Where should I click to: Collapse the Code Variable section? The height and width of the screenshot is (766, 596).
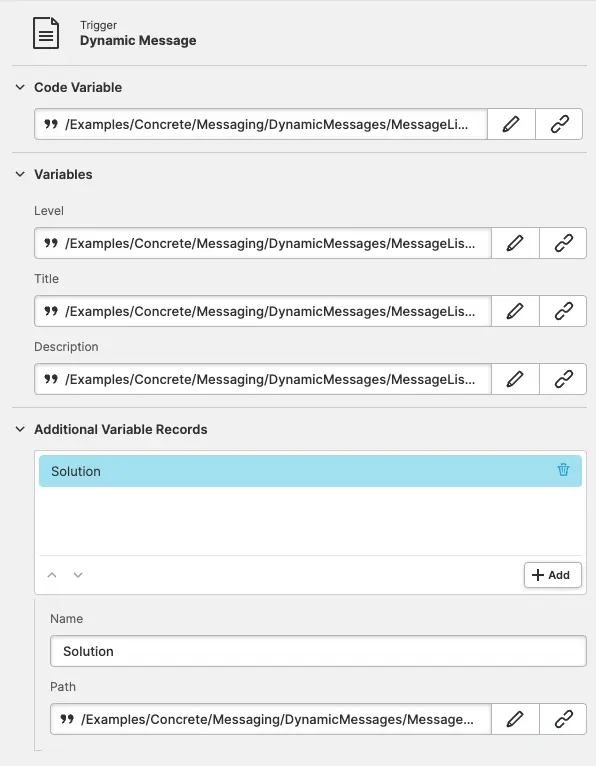point(20,87)
